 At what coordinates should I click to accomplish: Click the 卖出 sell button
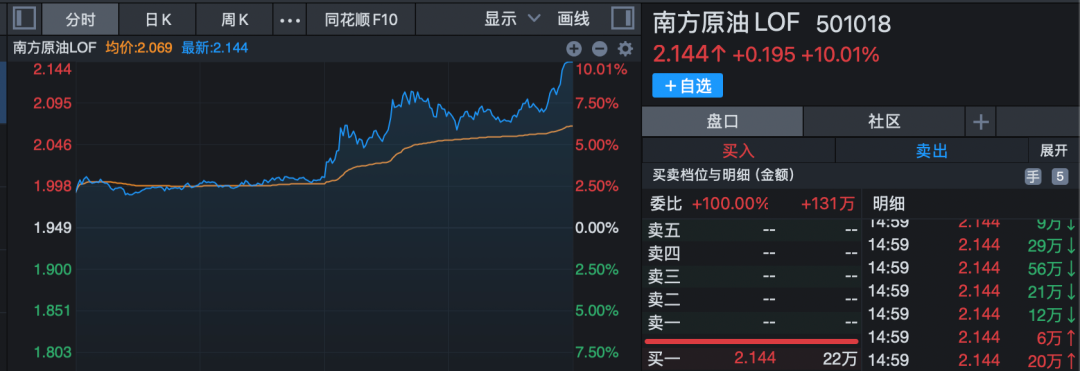coord(931,150)
